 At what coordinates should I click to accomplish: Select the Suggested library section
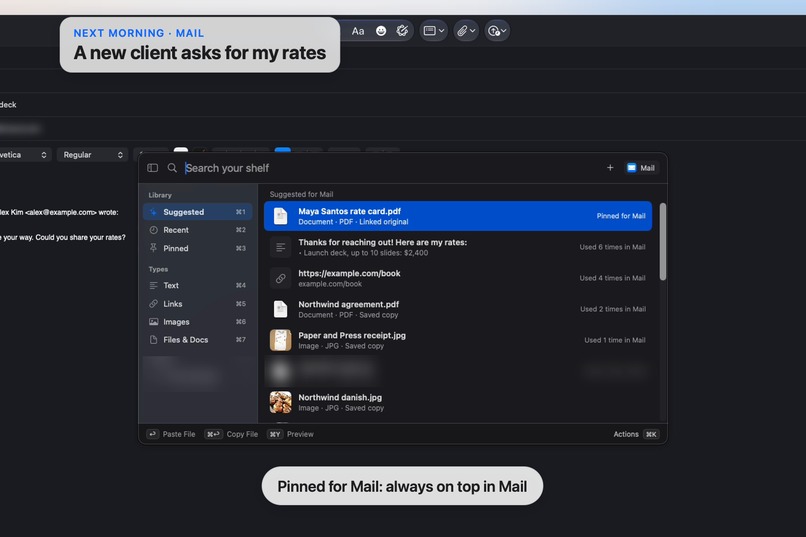[198, 212]
